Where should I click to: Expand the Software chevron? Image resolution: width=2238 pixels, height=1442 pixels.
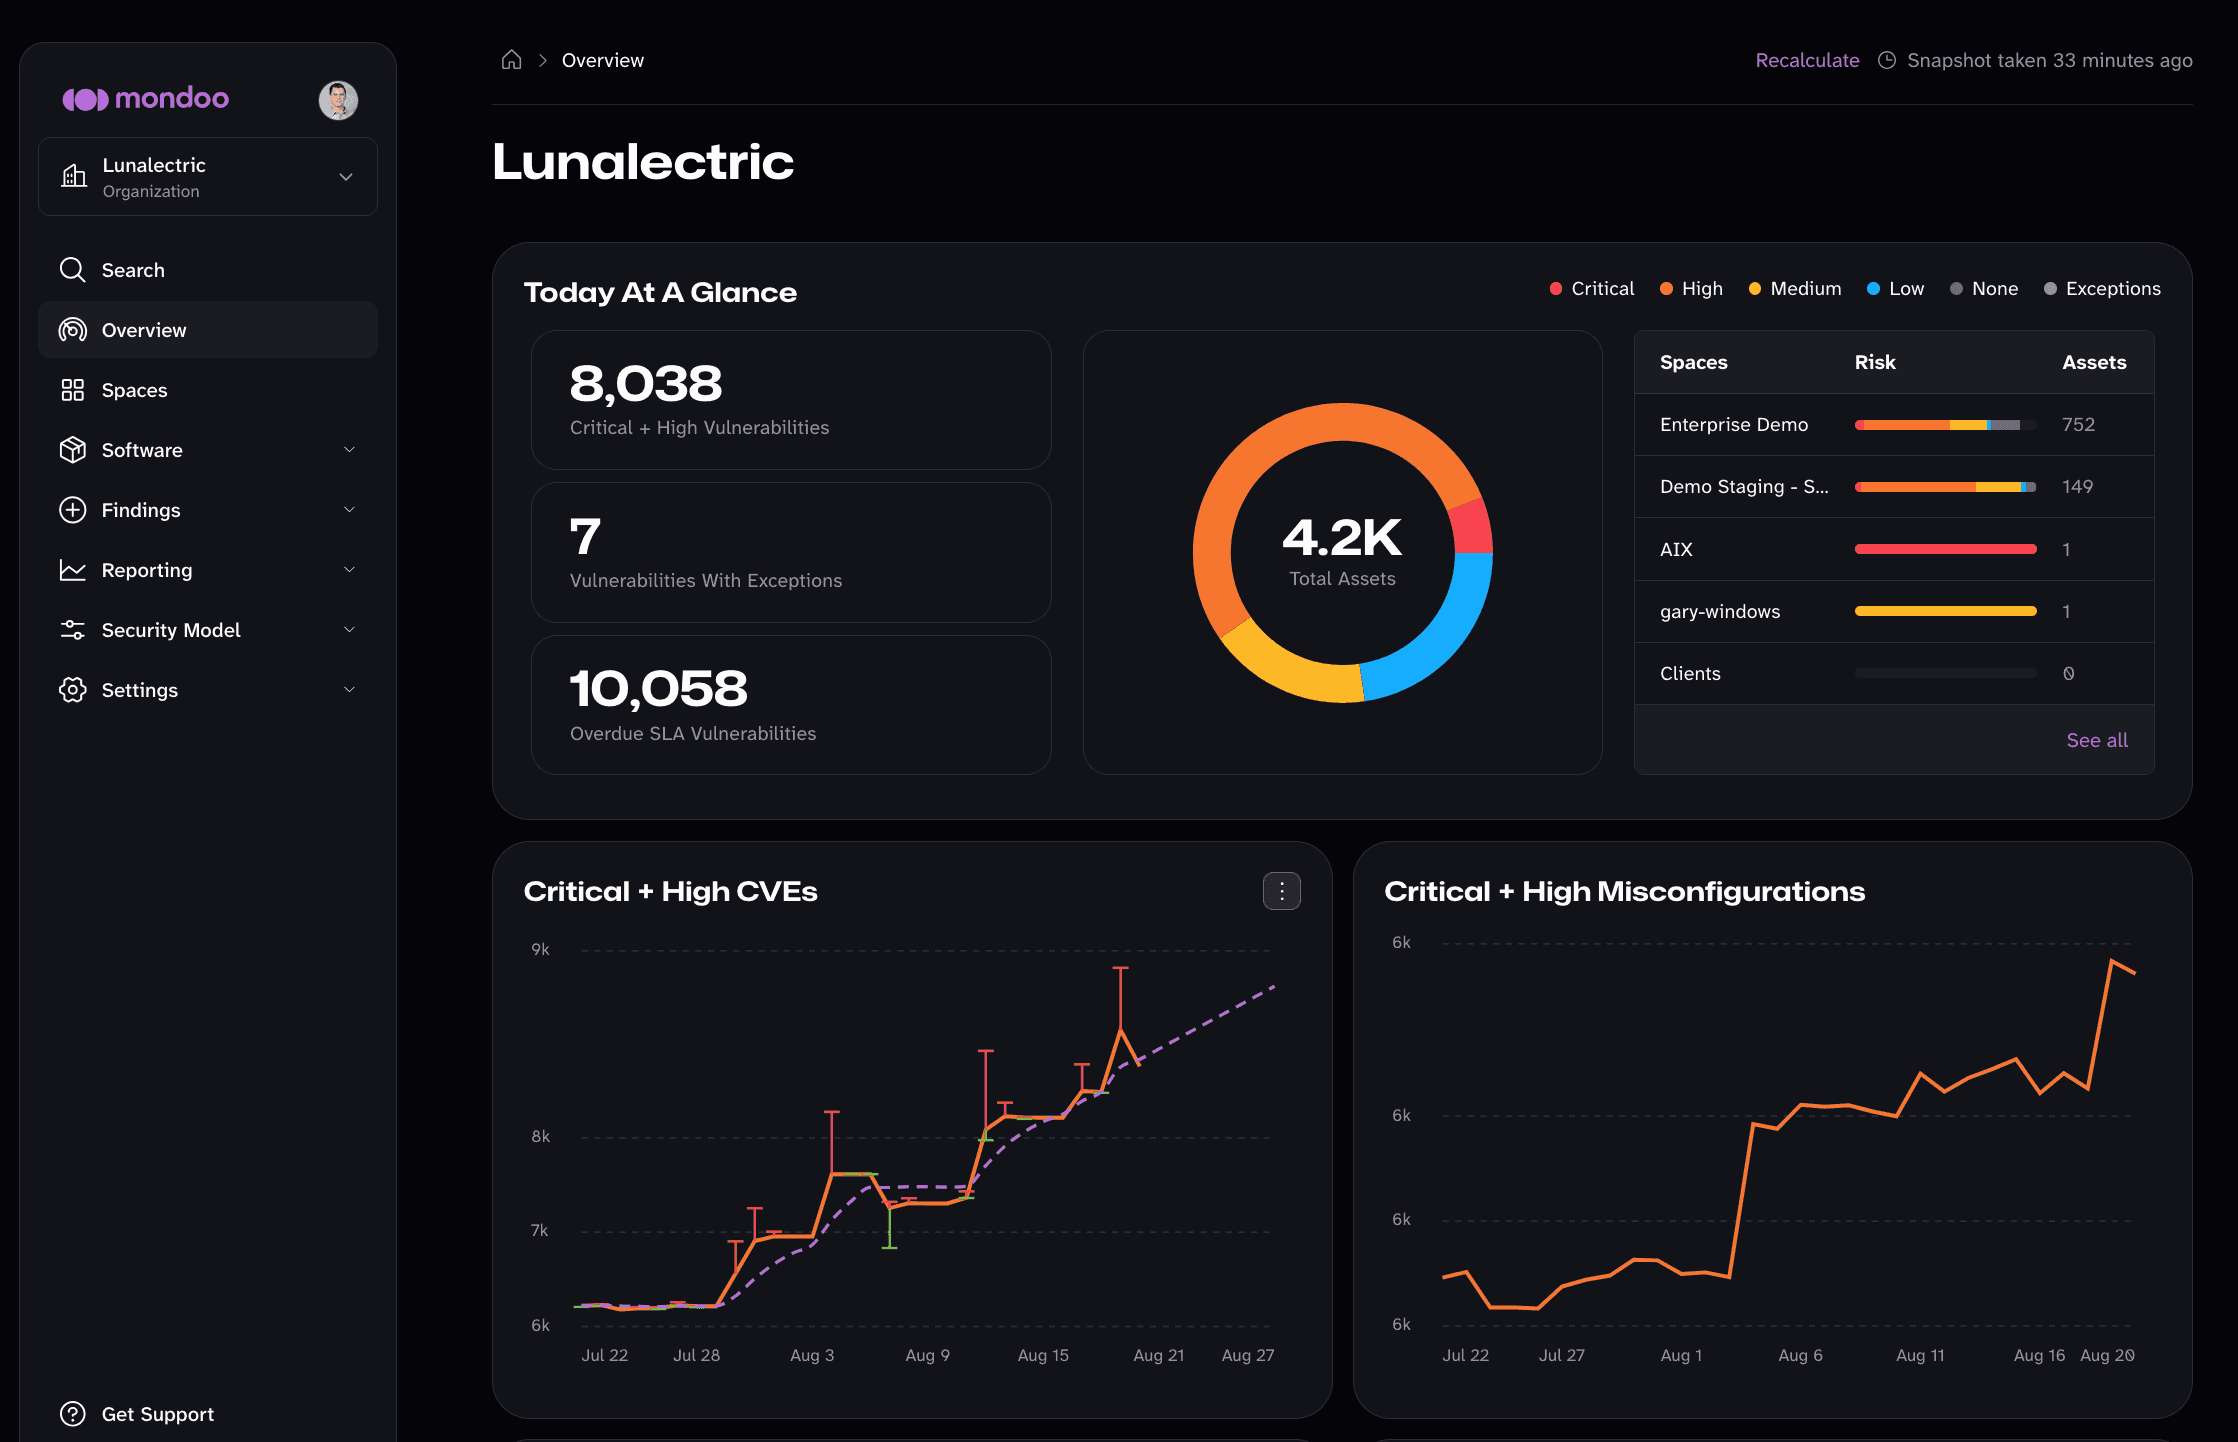point(349,450)
